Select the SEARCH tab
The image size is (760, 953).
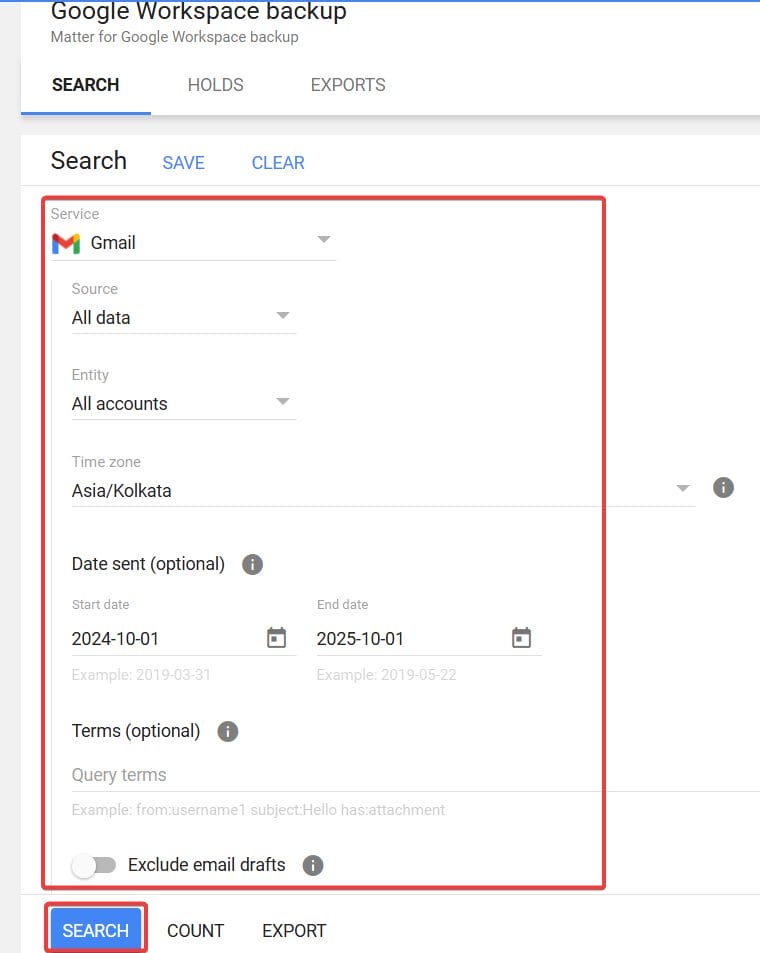pyautogui.click(x=85, y=85)
